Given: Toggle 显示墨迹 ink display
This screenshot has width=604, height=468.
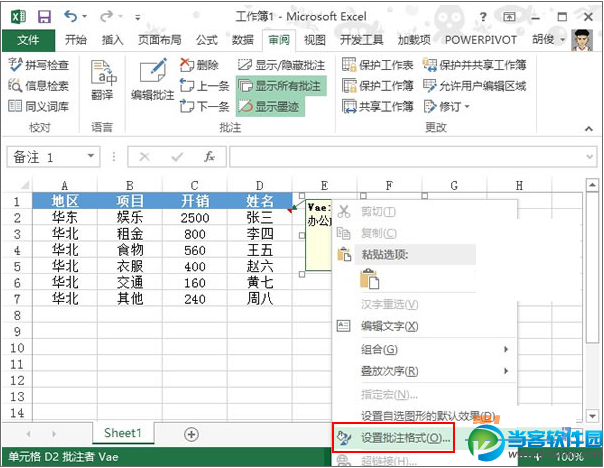Looking at the screenshot, I should click(270, 106).
